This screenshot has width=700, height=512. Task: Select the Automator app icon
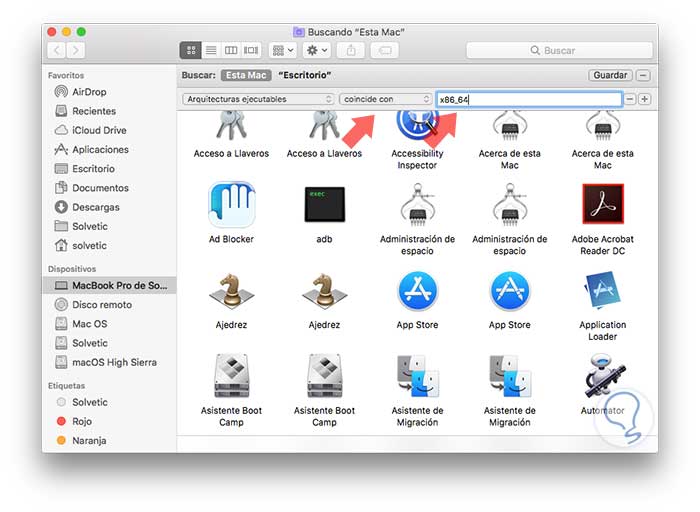coord(604,376)
